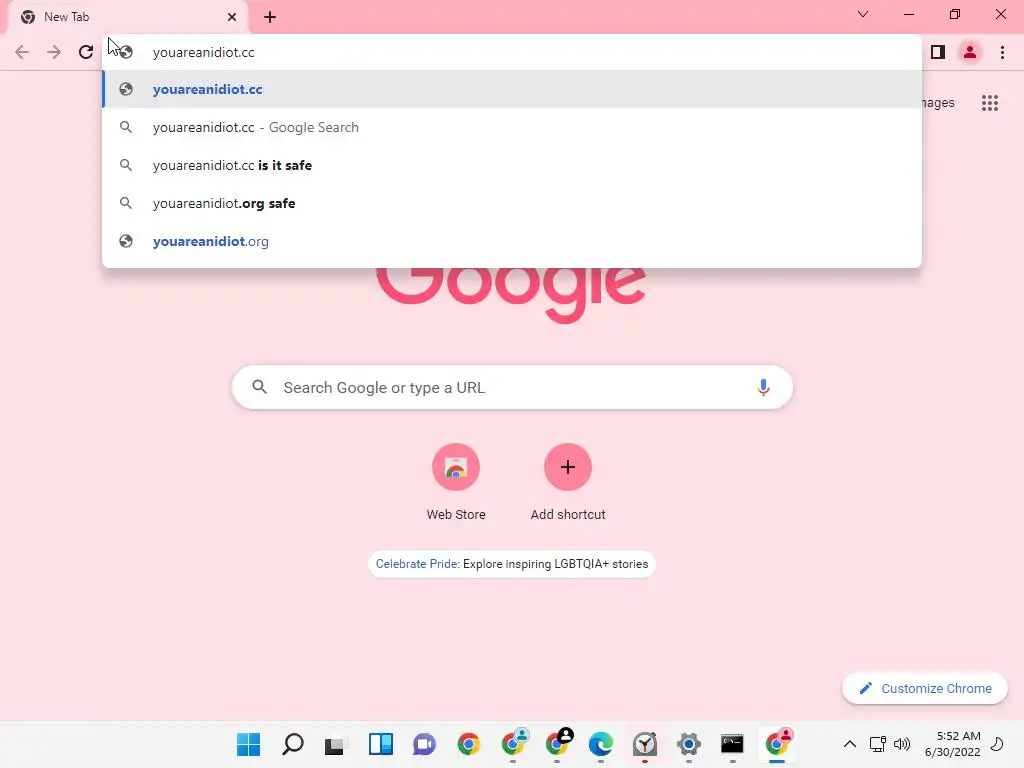Click the Customize Chrome button
The height and width of the screenshot is (768, 1024).
click(x=925, y=688)
